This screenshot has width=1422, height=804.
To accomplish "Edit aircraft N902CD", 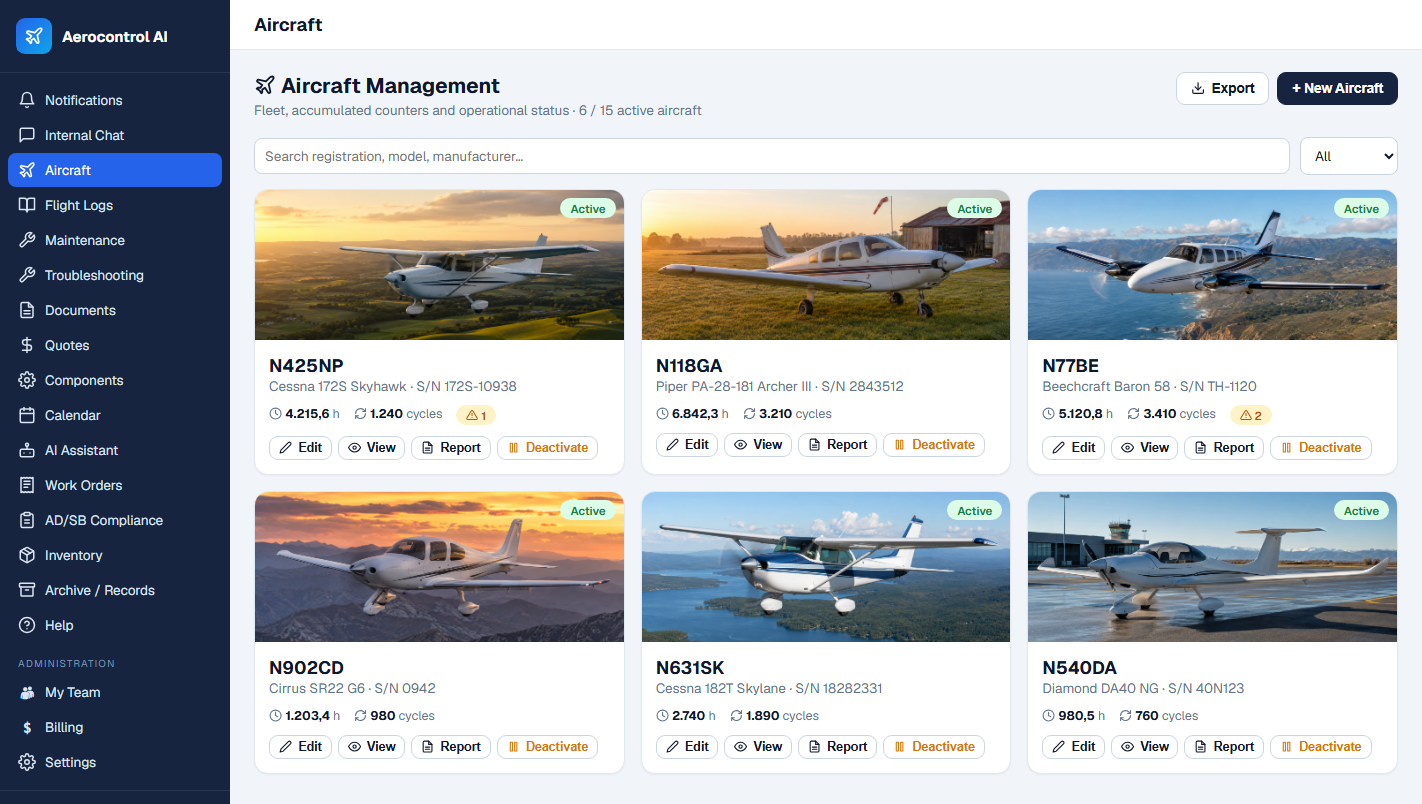I will click(300, 746).
